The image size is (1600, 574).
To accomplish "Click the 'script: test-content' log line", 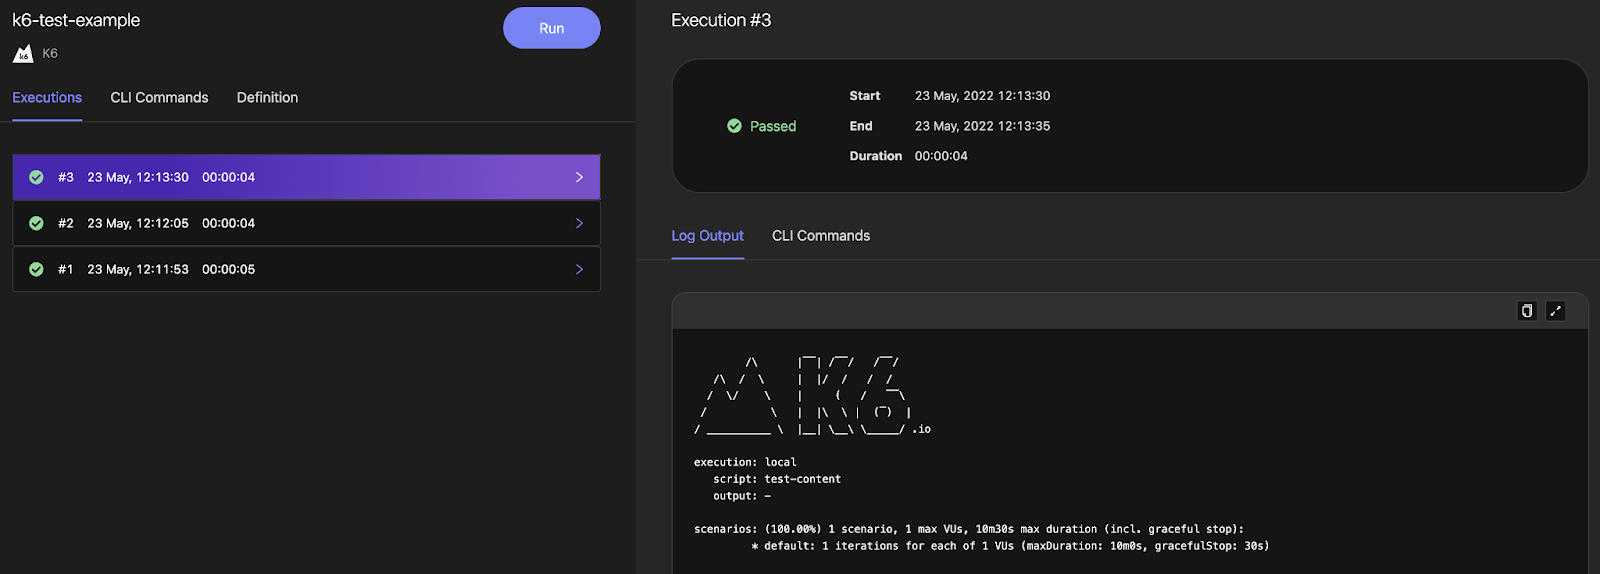I will [x=777, y=479].
